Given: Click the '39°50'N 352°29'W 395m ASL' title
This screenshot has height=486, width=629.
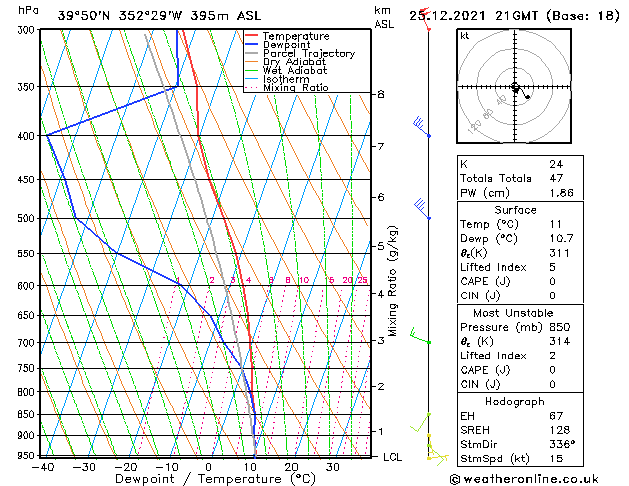Looking at the screenshot, I should (x=159, y=16).
